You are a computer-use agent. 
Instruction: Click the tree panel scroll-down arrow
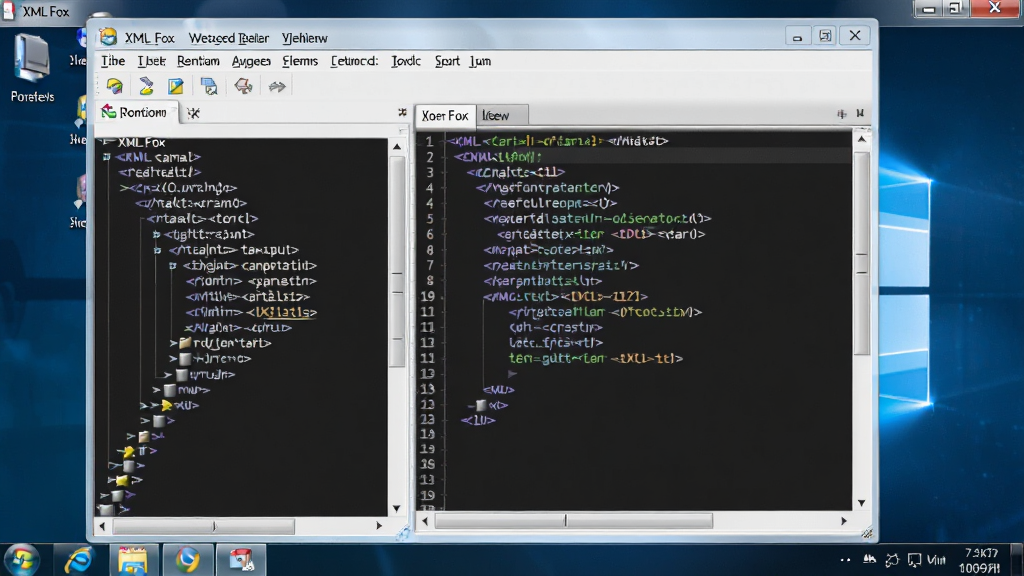pos(396,508)
